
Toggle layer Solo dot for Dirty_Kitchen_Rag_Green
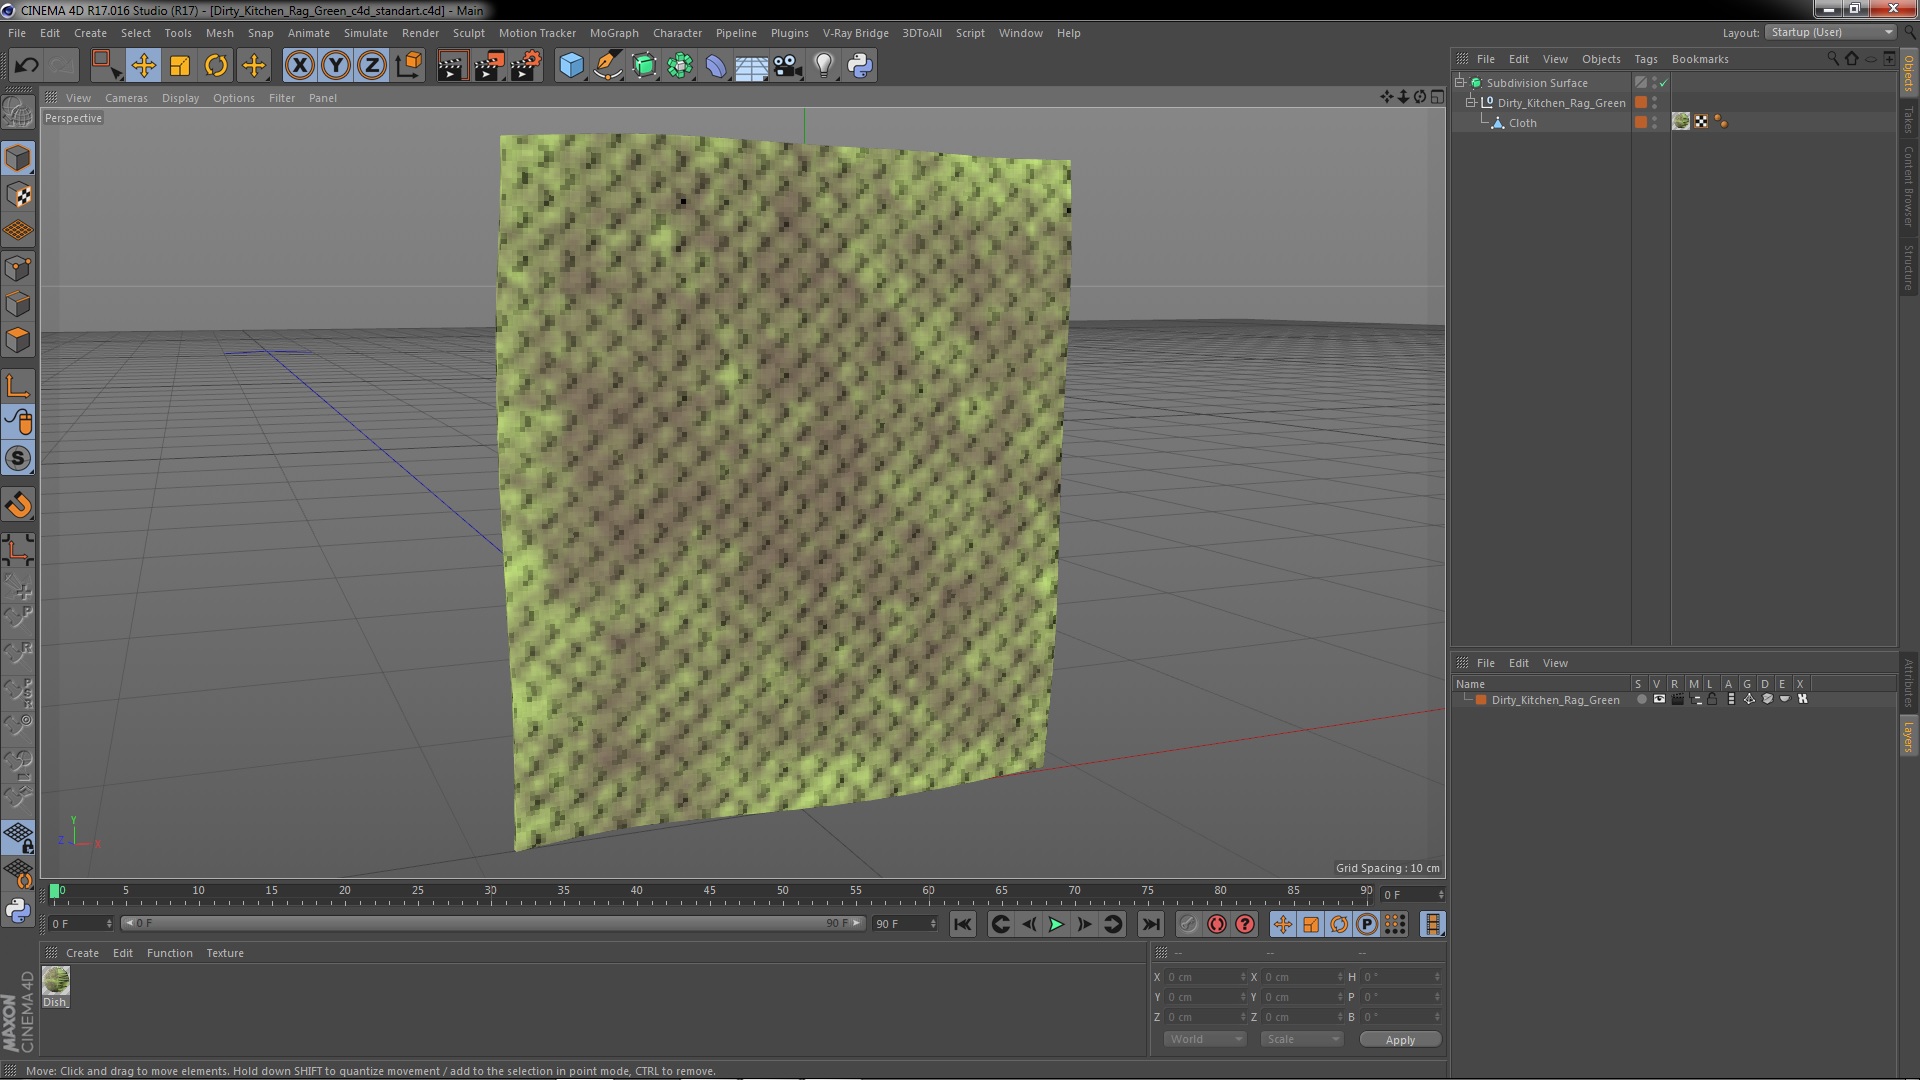[1641, 700]
